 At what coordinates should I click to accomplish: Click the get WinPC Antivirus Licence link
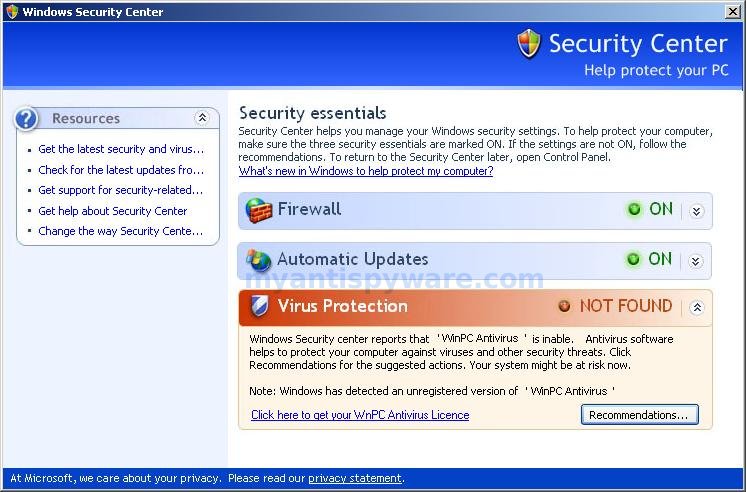[360, 415]
